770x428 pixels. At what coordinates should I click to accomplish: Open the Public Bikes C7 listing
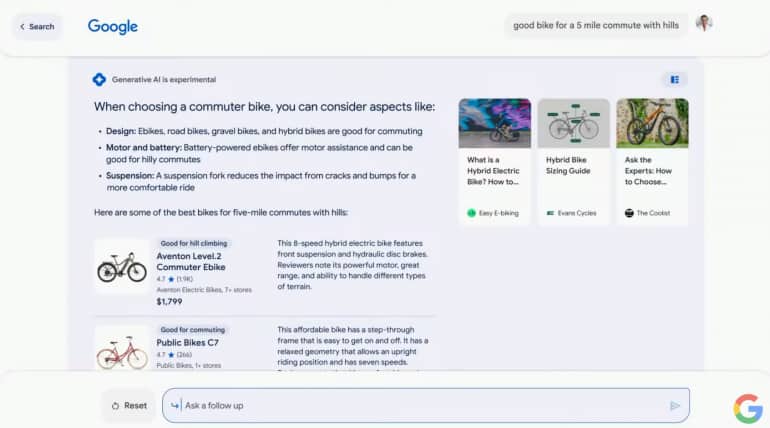coord(187,343)
